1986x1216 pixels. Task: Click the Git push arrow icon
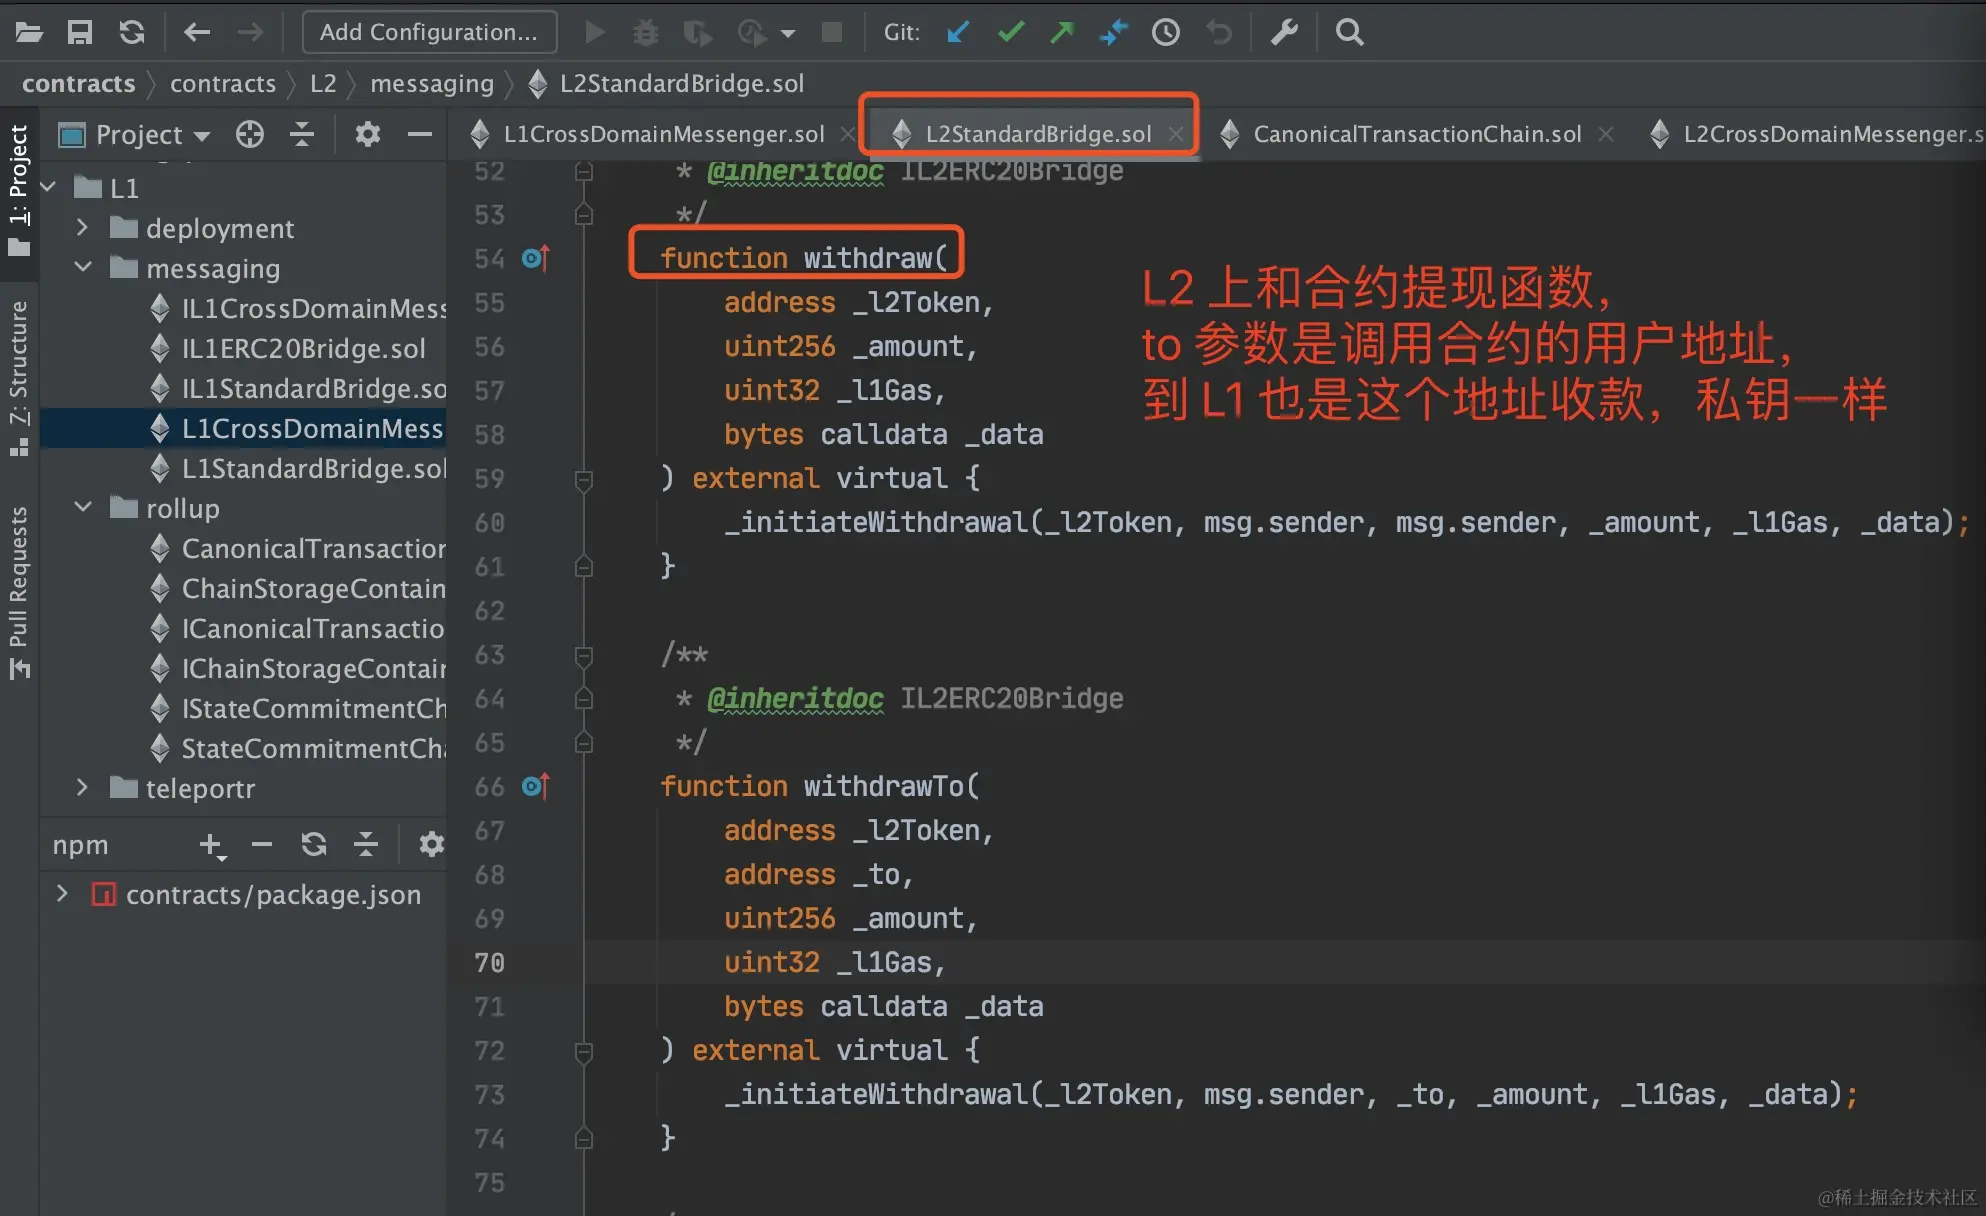click(x=1062, y=32)
